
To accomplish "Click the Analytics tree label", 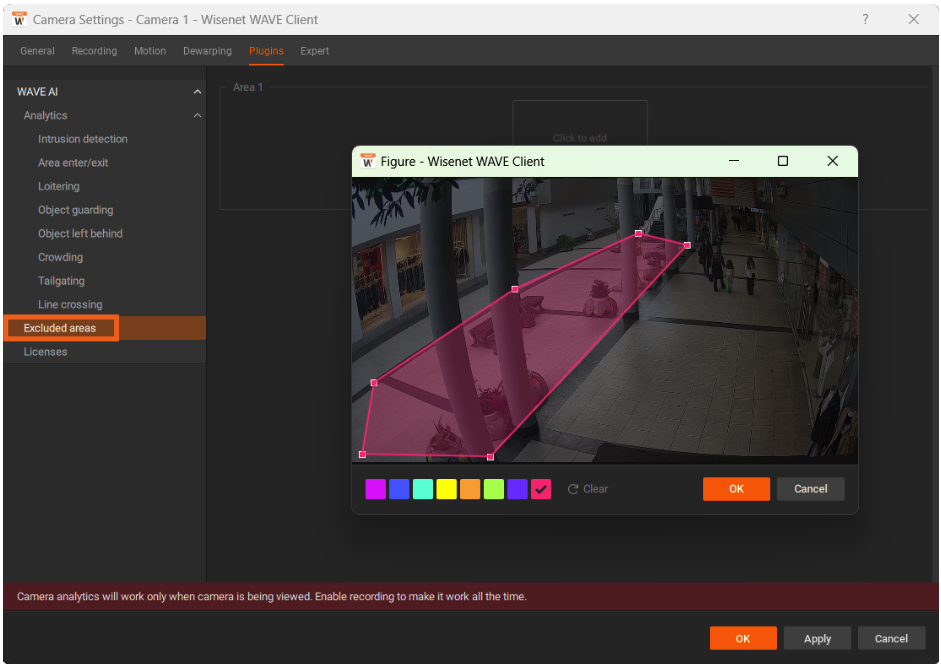I will pos(45,115).
